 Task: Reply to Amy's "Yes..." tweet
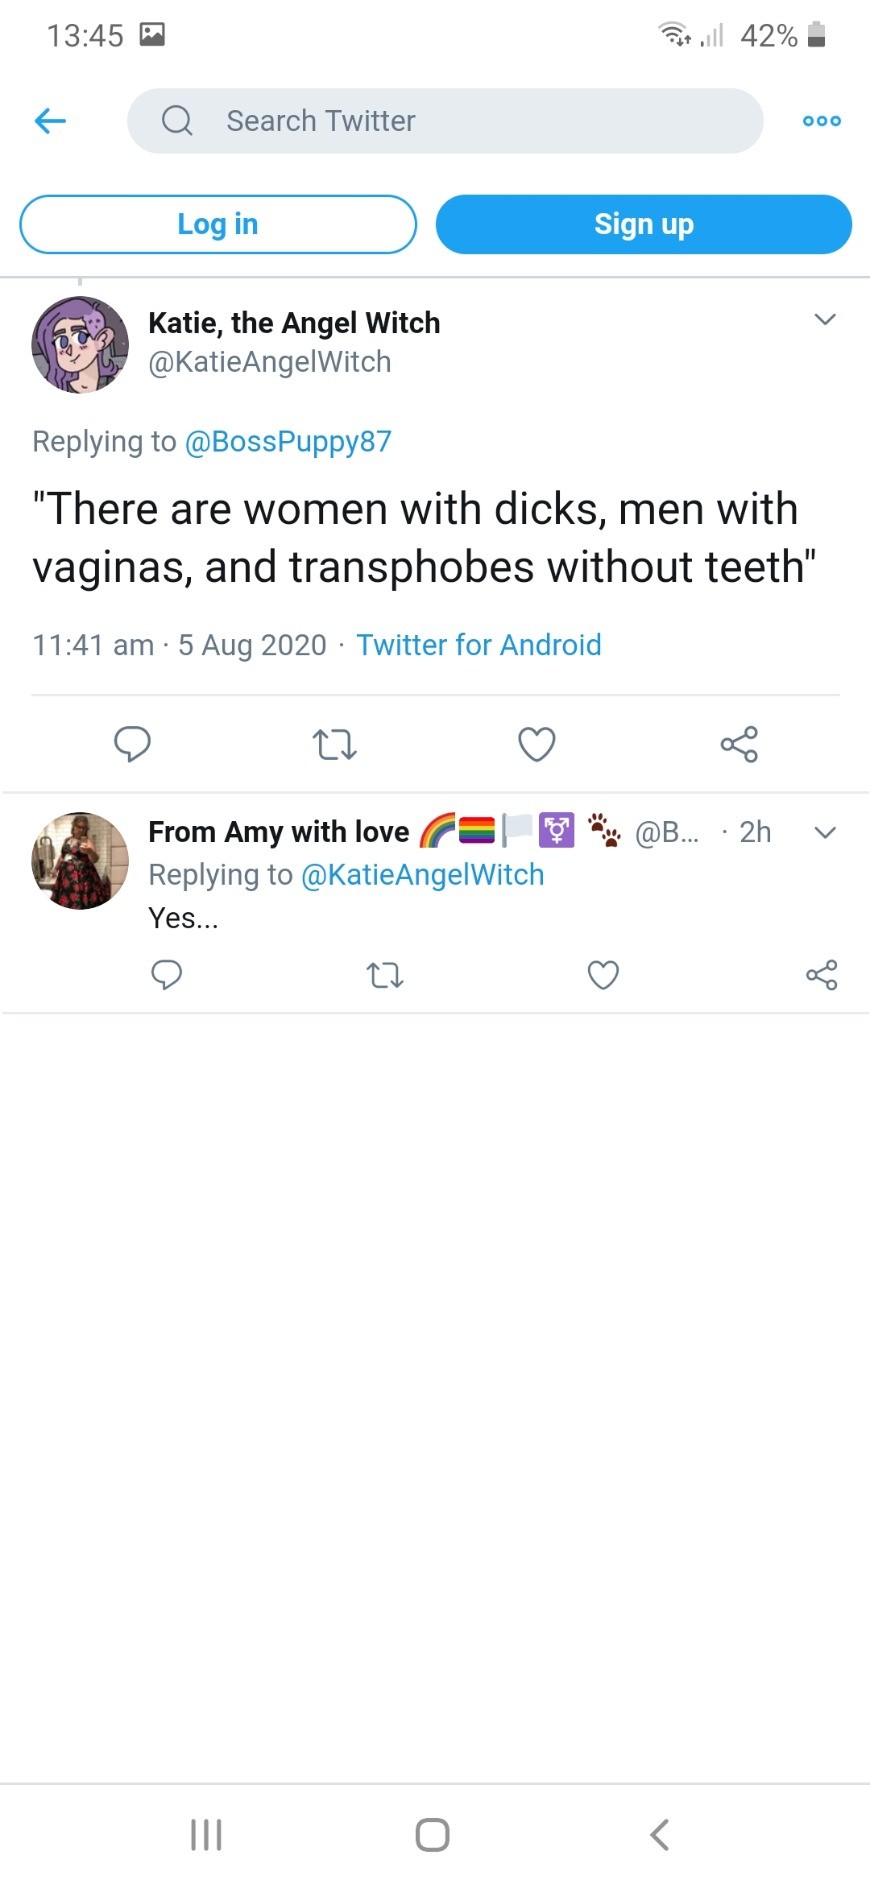pos(167,974)
